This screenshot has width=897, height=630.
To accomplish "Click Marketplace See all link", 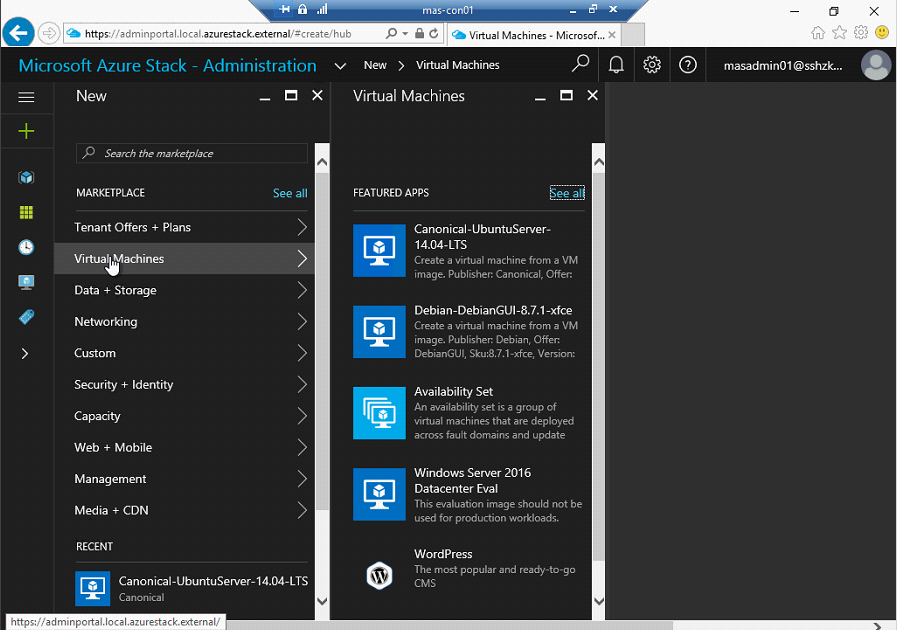I will [290, 193].
